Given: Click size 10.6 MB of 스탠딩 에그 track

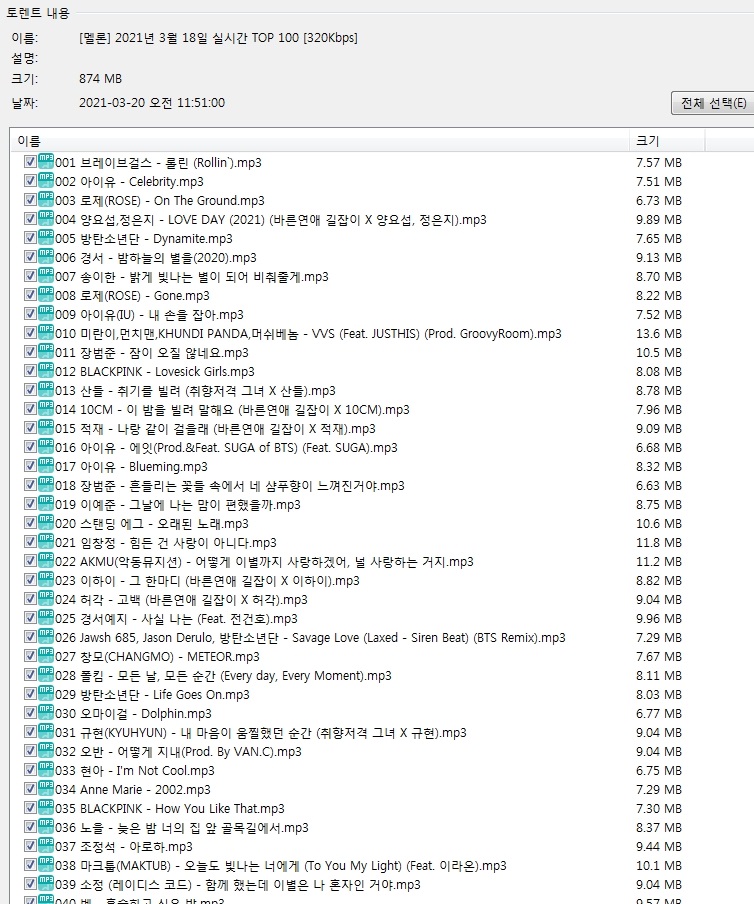Looking at the screenshot, I should coord(659,524).
